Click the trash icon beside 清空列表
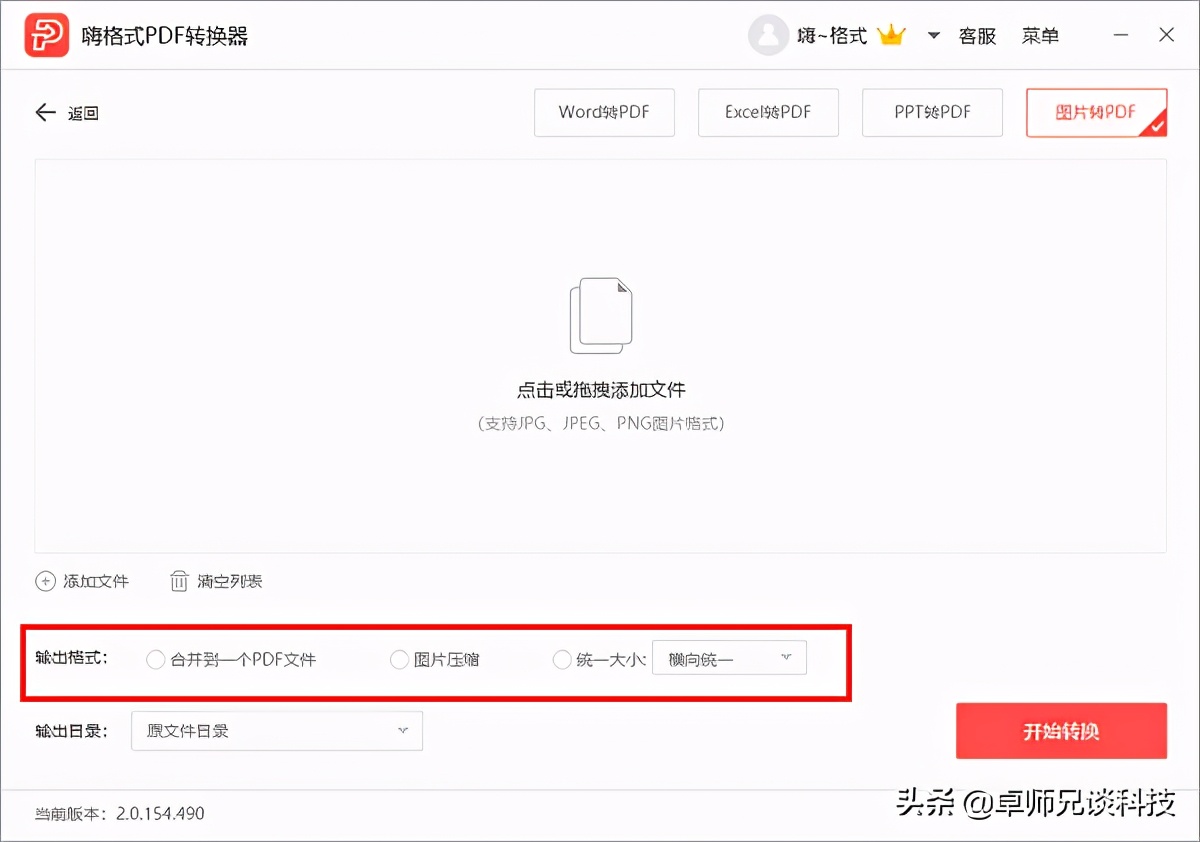This screenshot has width=1200, height=842. click(181, 580)
